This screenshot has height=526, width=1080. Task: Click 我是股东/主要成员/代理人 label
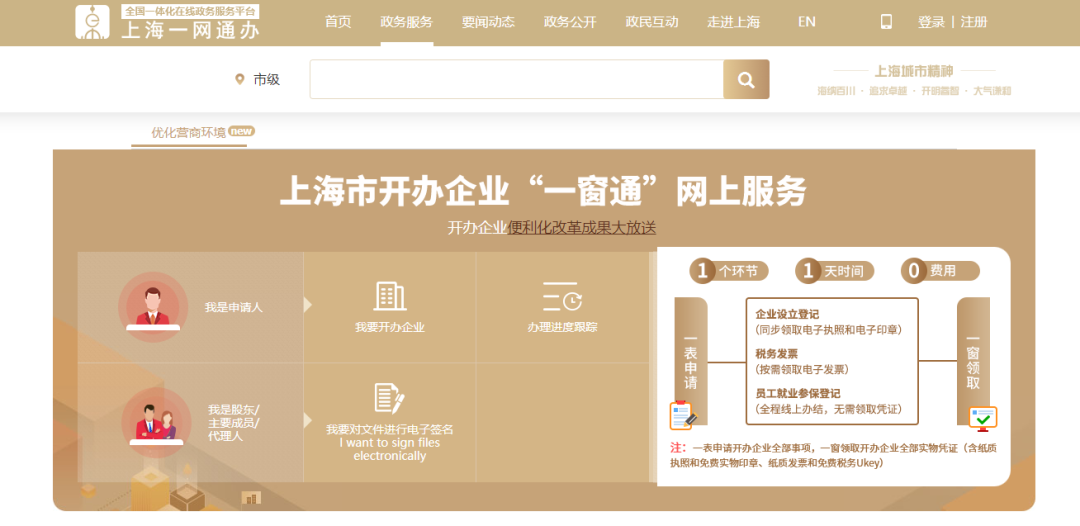(x=234, y=423)
